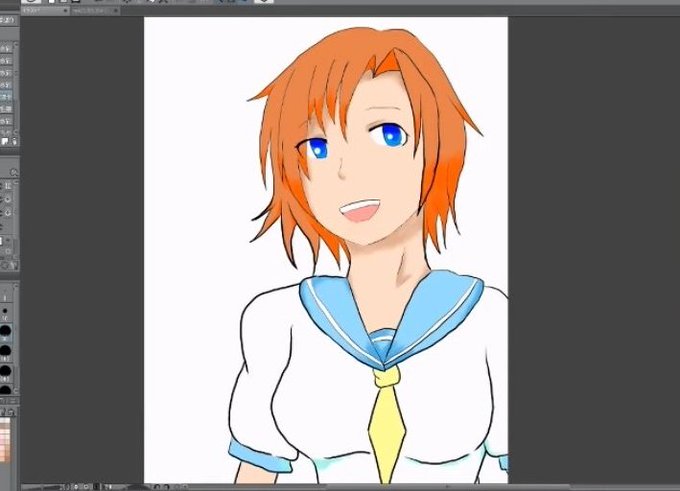Close the second canvas document tab
680x491 pixels.
coord(115,11)
